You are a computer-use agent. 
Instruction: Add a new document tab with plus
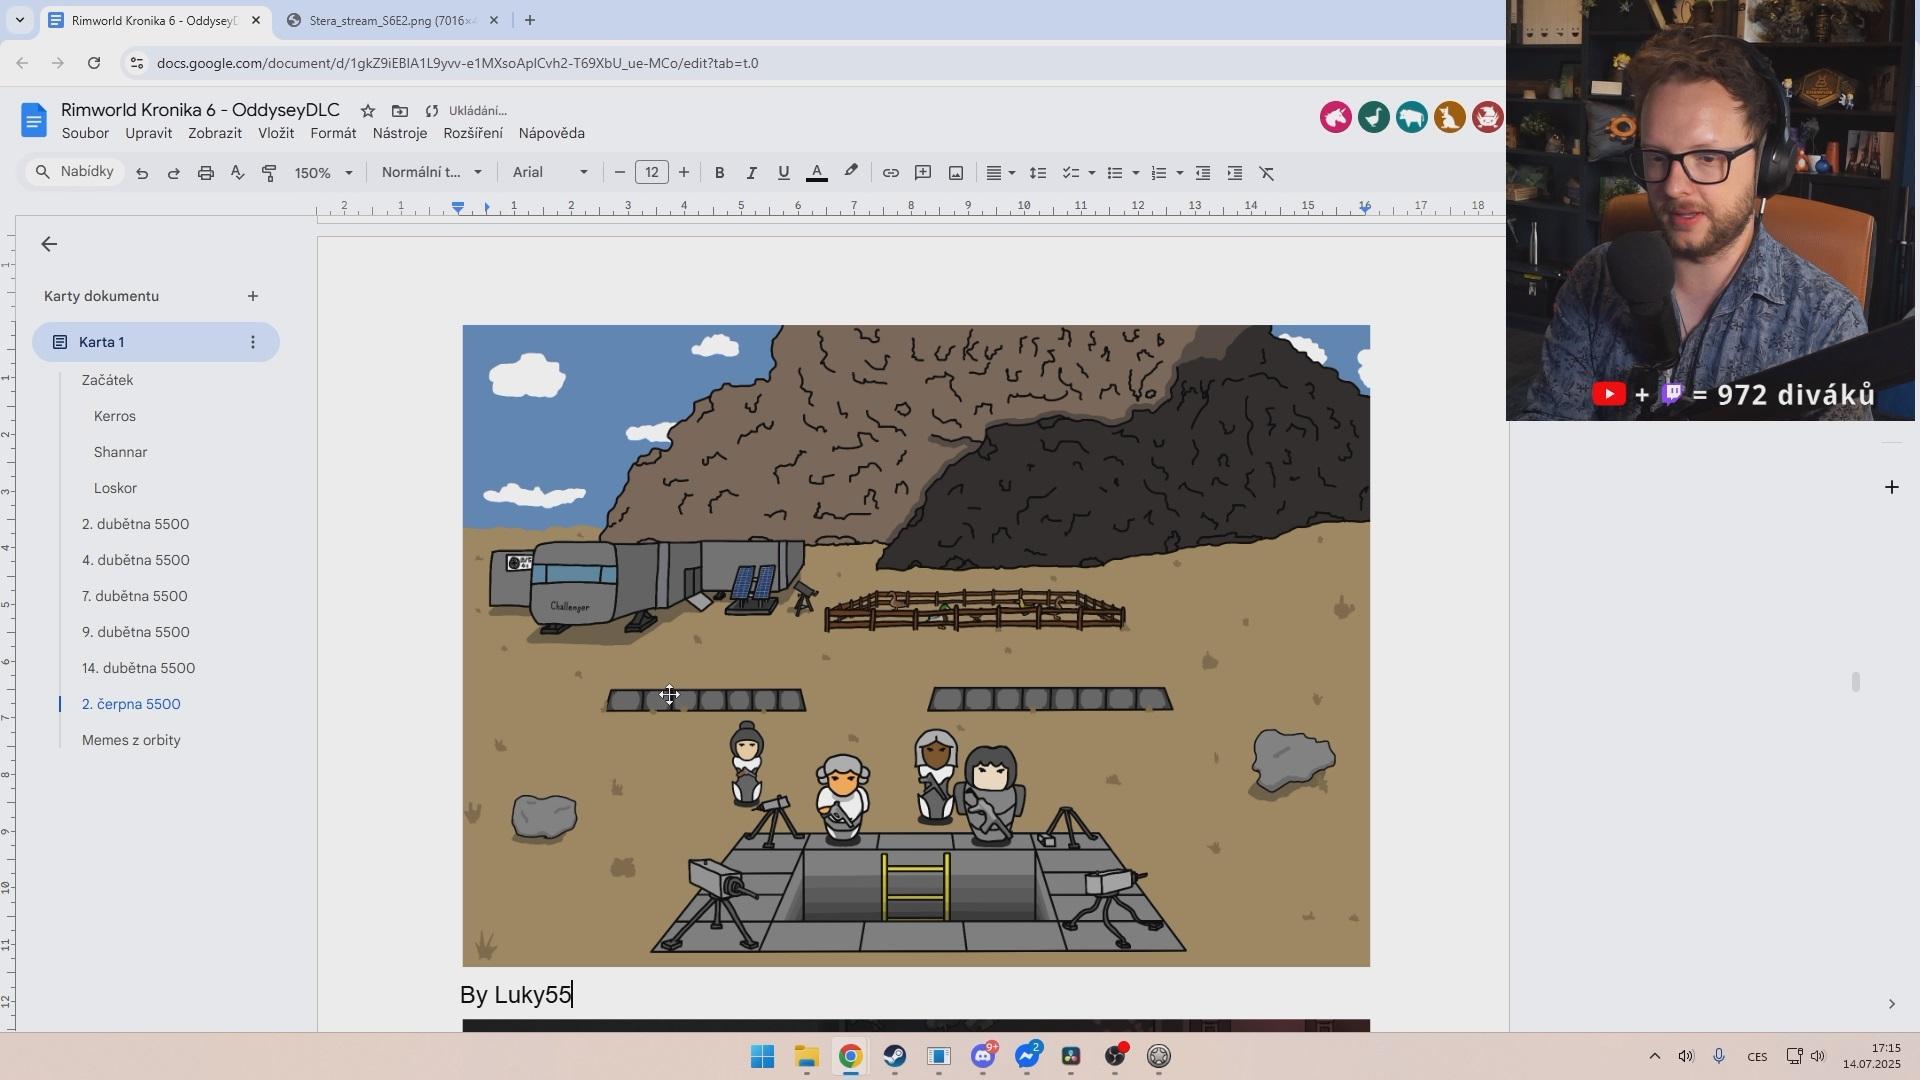pyautogui.click(x=253, y=296)
